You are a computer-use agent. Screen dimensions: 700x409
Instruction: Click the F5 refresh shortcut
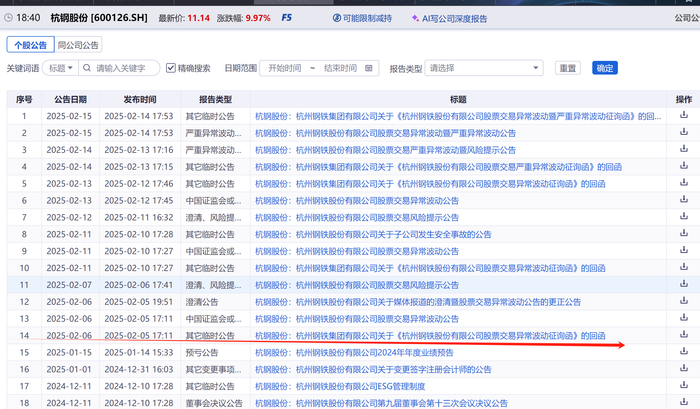click(287, 18)
